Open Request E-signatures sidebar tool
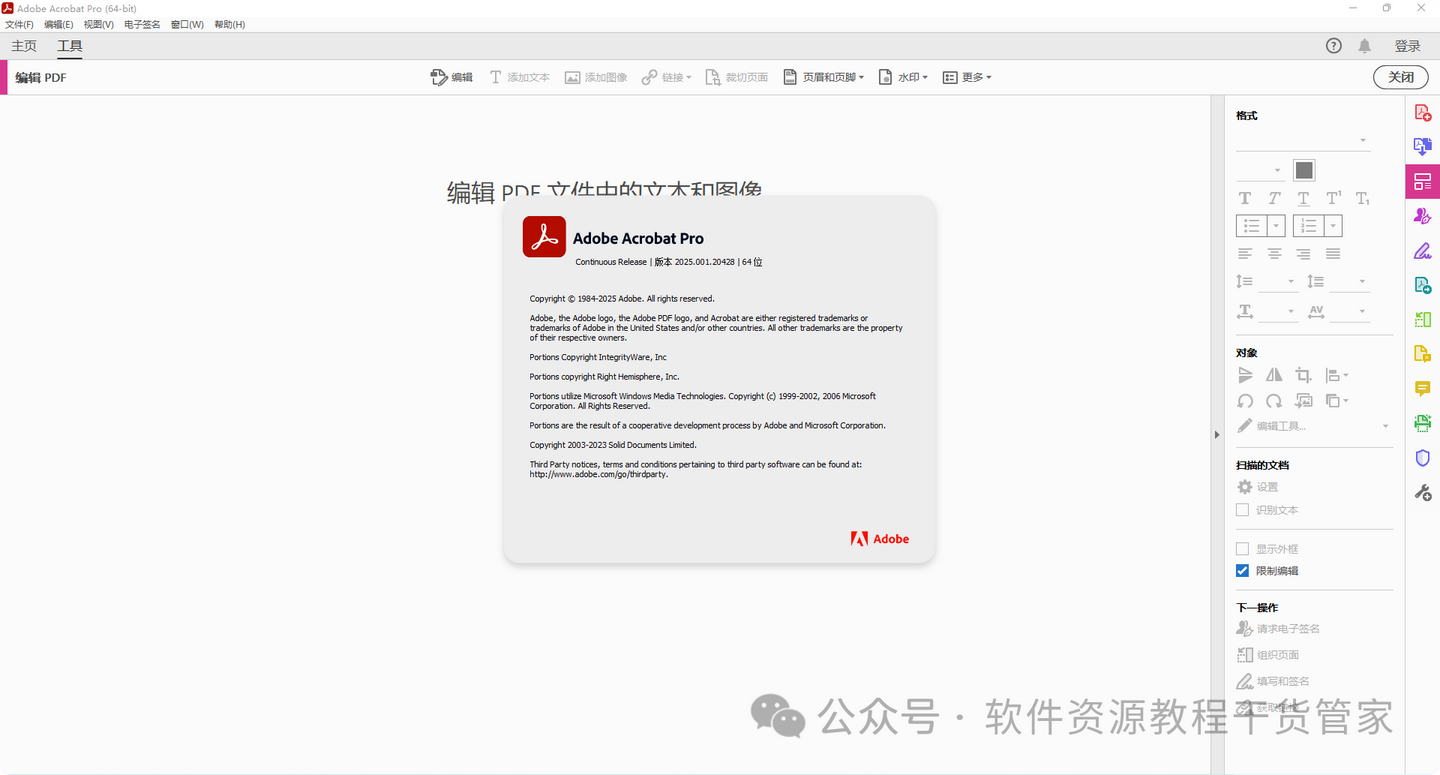Image resolution: width=1440 pixels, height=775 pixels. [1422, 216]
